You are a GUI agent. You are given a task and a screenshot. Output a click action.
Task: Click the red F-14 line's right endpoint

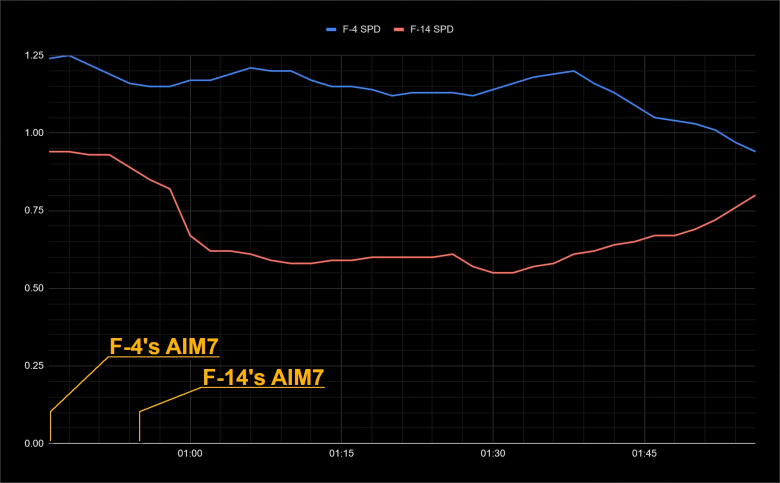point(754,195)
